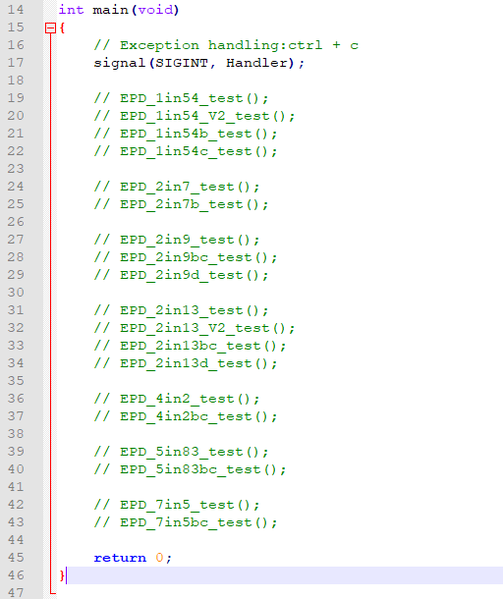Click the Exception handling comment
The width and height of the screenshot is (503, 599).
226,45
